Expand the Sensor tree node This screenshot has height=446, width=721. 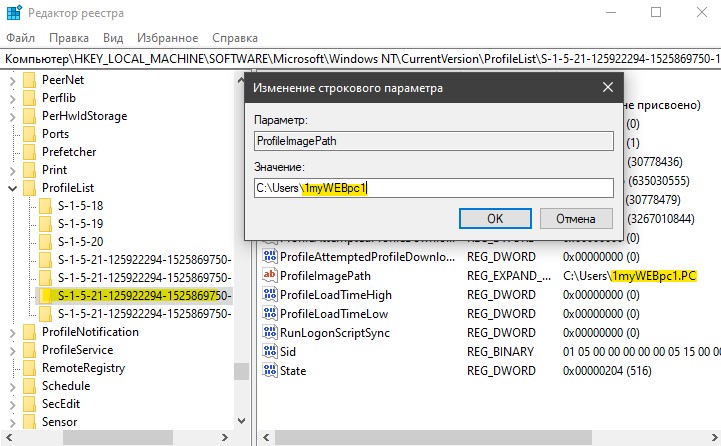tap(12, 422)
